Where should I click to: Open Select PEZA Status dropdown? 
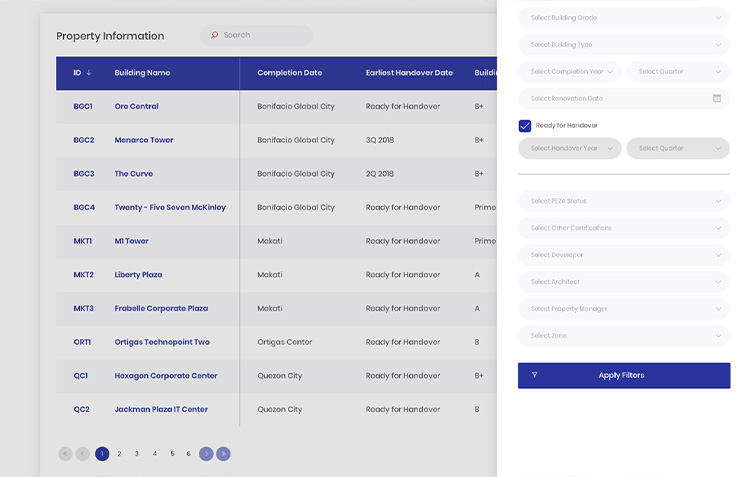click(x=623, y=201)
